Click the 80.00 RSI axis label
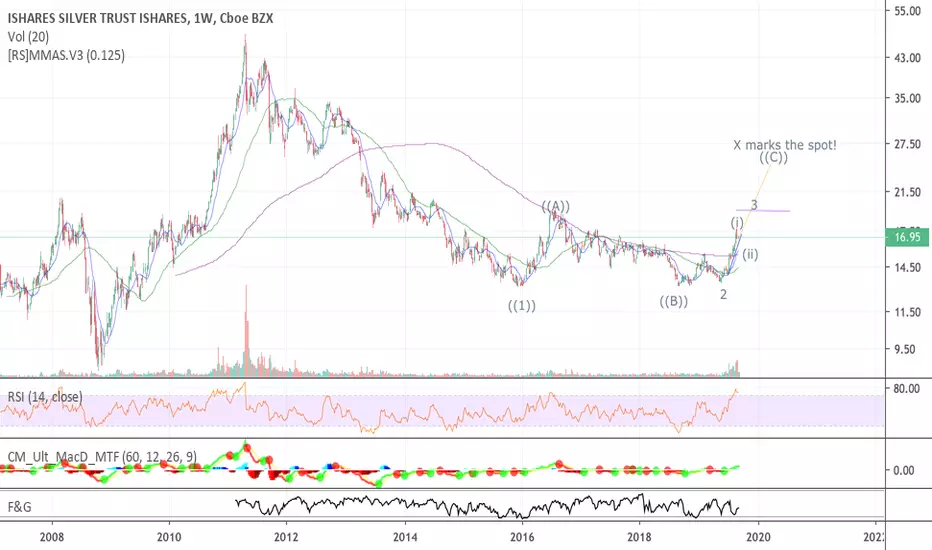932x550 pixels. (x=907, y=389)
